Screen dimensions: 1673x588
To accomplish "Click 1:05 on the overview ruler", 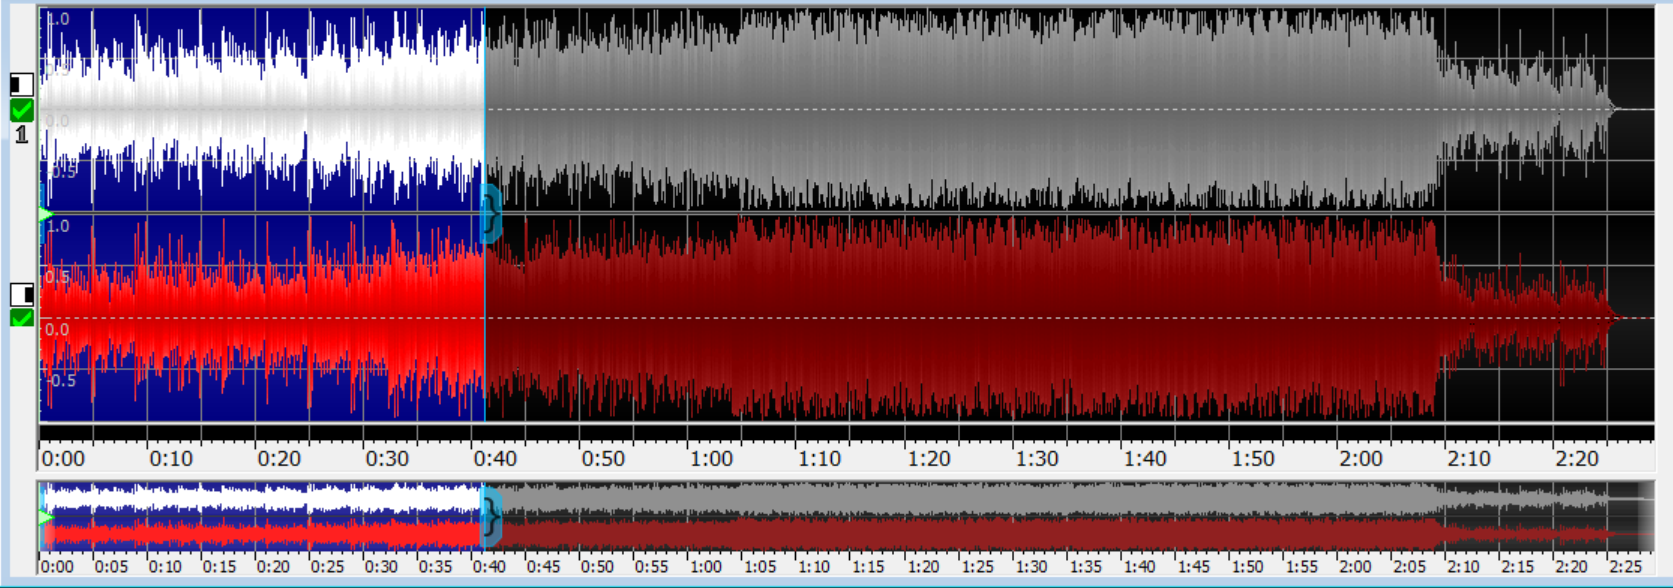I will pos(759,567).
